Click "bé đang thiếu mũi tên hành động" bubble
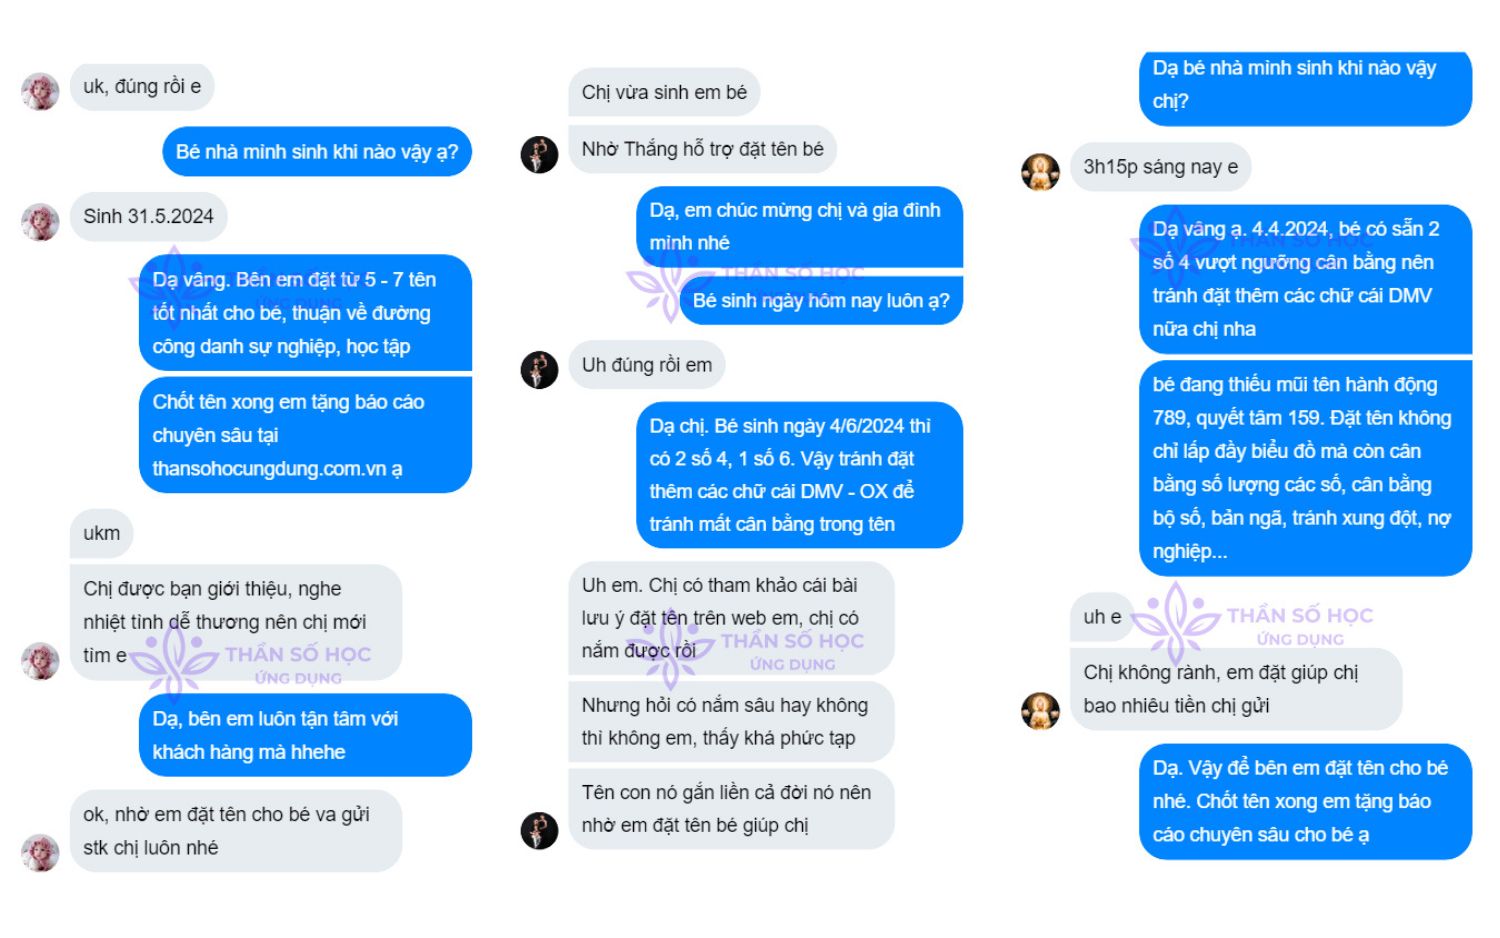Viewport: 1500px width, 938px height. click(1304, 467)
